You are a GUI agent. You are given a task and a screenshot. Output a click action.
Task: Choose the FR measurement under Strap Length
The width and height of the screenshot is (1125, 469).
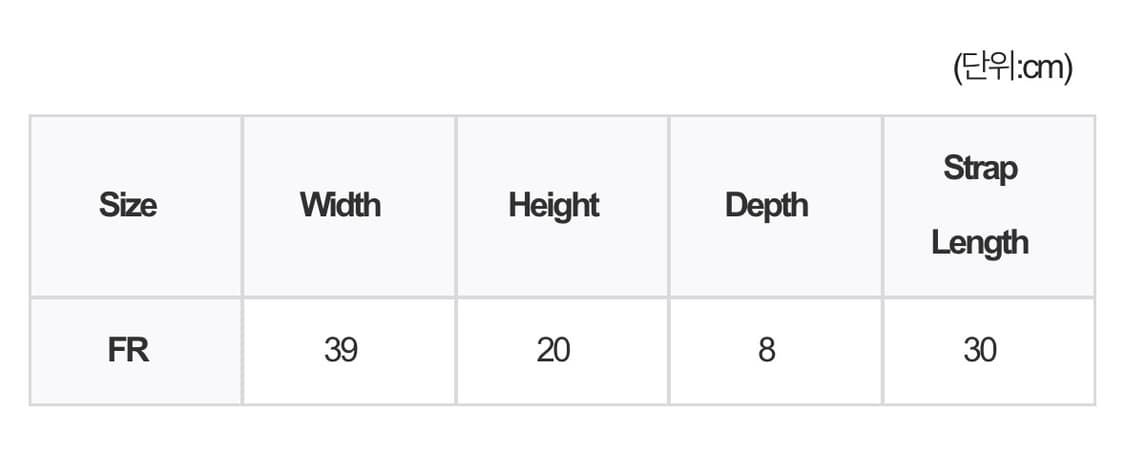point(979,351)
